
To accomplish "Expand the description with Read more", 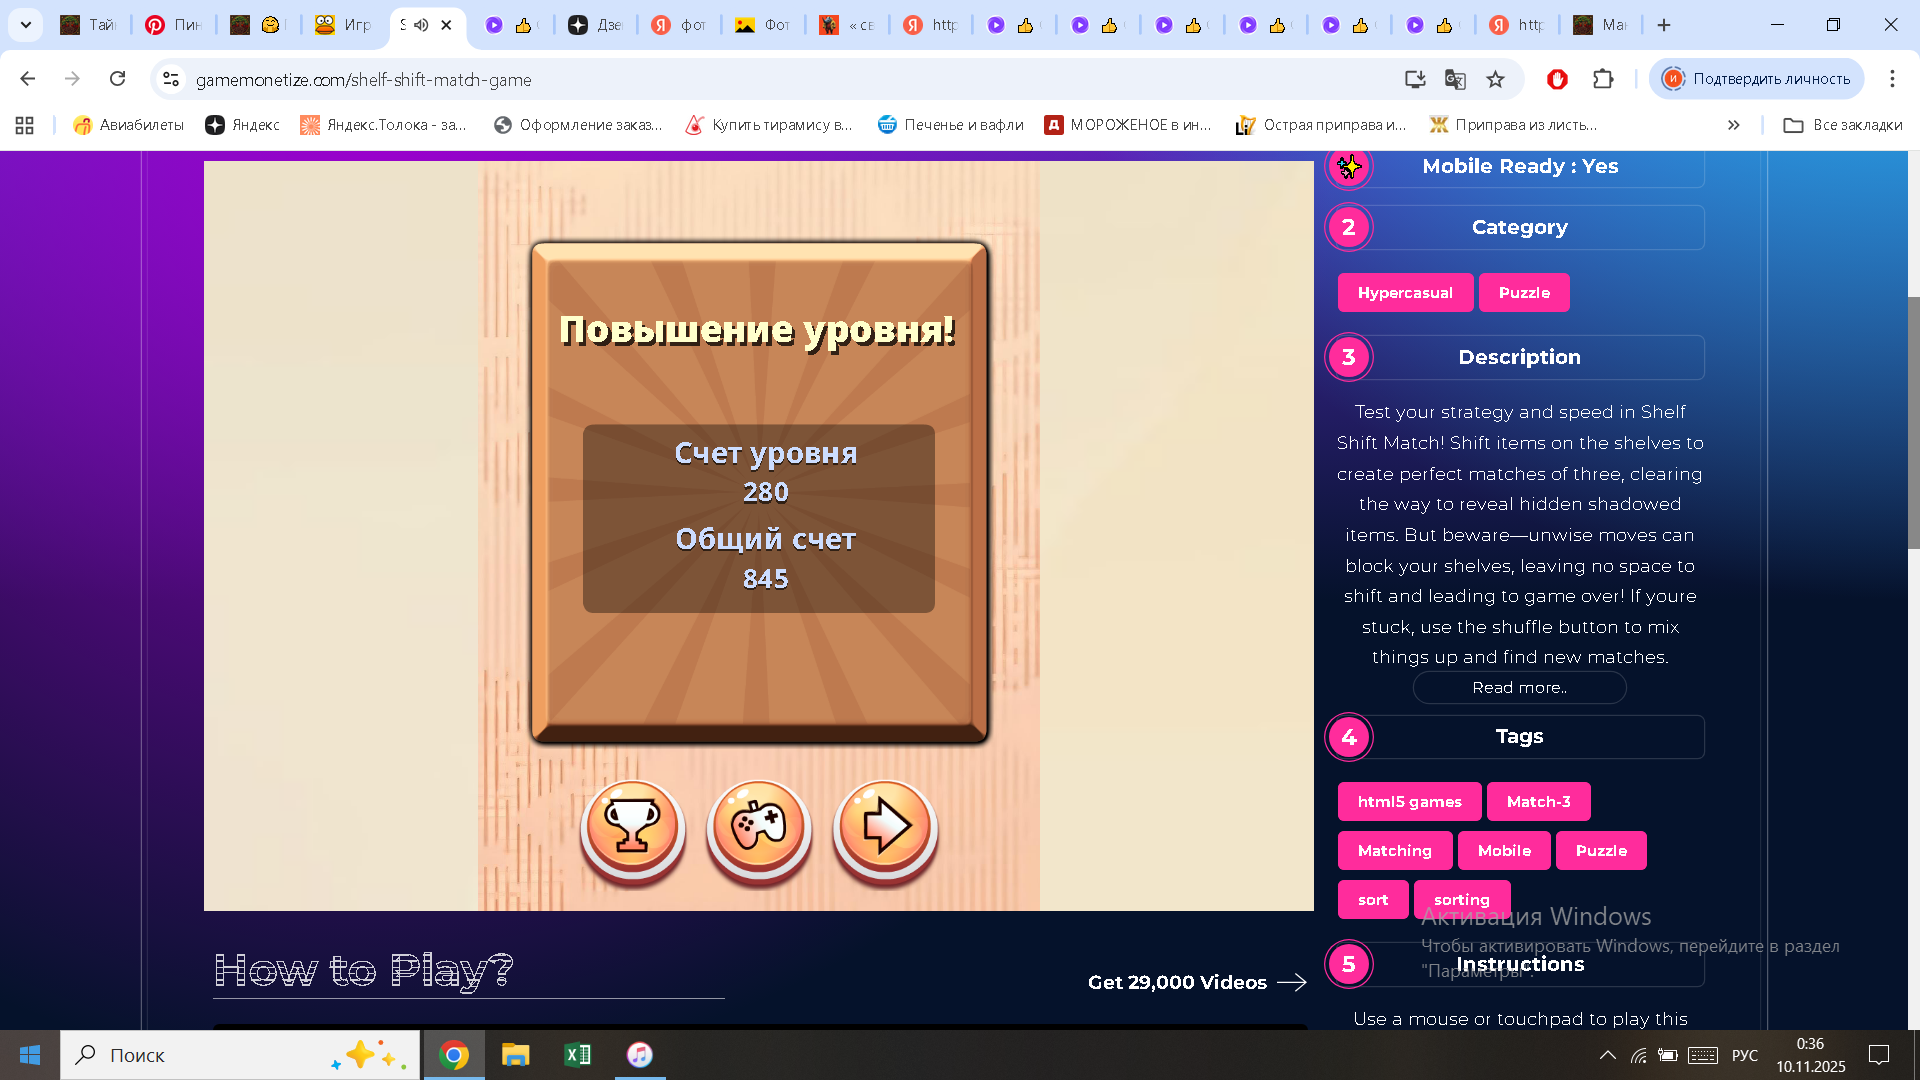I will coord(1518,687).
